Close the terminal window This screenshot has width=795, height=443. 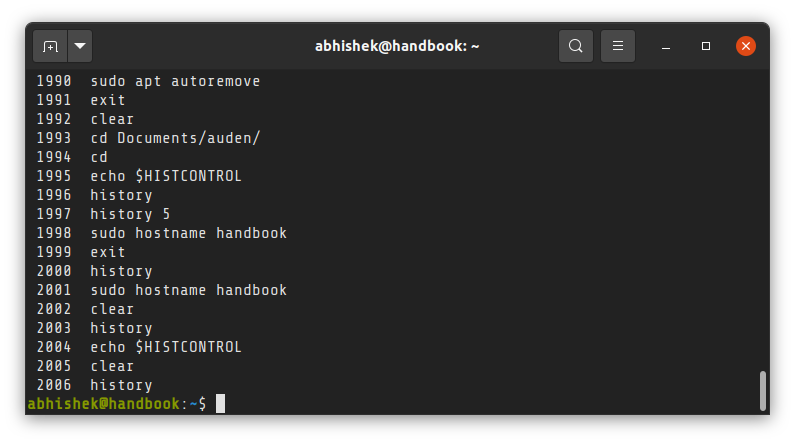click(745, 46)
